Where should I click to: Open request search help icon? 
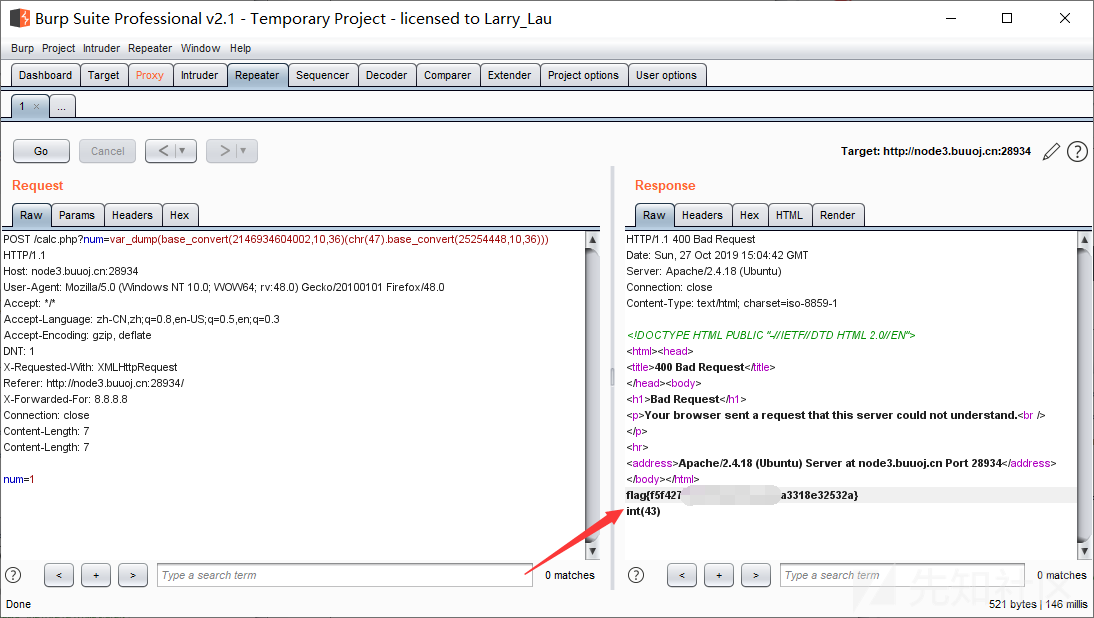point(13,575)
